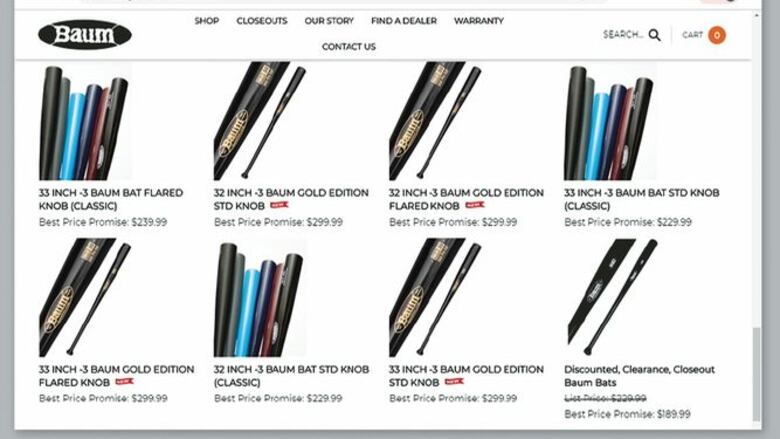Viewport: 780px width, 439px height.
Task: Open 33 INCH -3 BAUM BAT FLARED KNOB (CLASSIC)
Action: tap(111, 199)
